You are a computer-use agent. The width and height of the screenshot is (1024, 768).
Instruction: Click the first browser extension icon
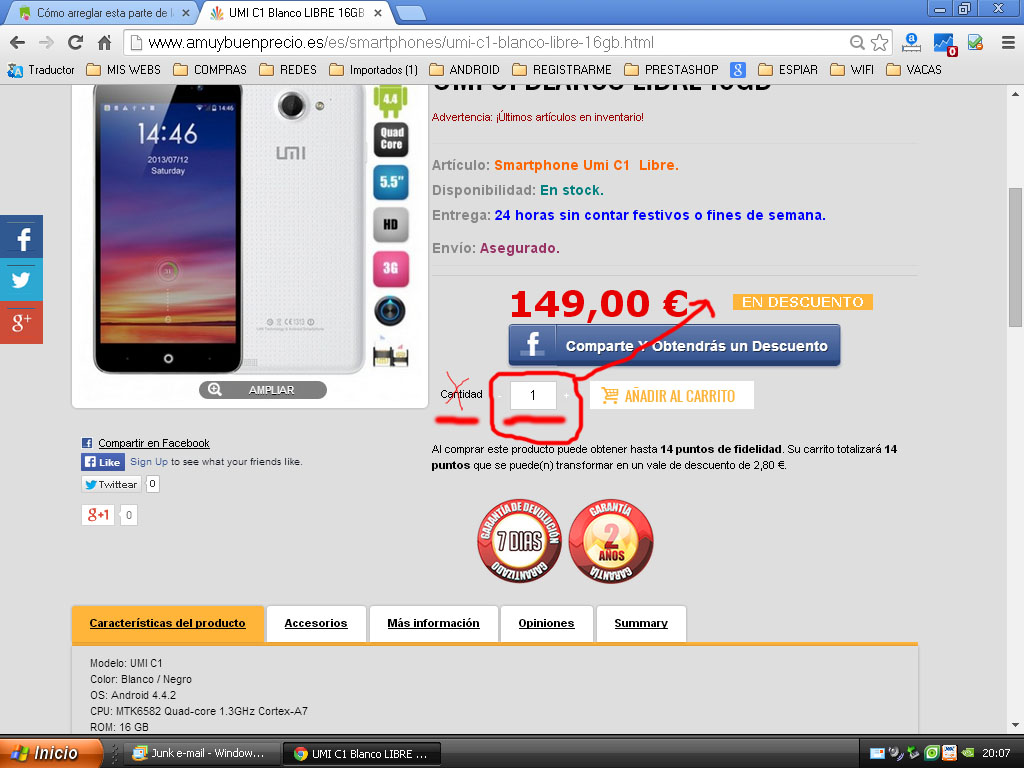pyautogui.click(x=911, y=43)
